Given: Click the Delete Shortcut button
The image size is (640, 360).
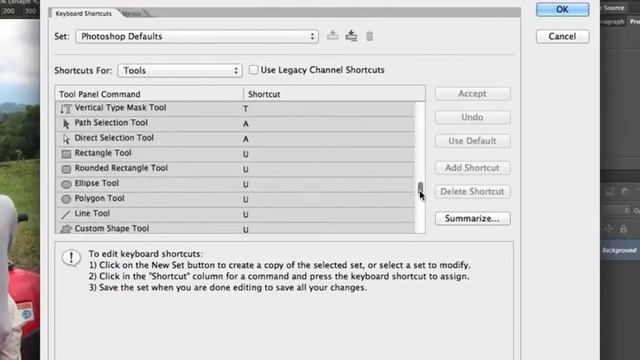Looking at the screenshot, I should click(472, 191).
